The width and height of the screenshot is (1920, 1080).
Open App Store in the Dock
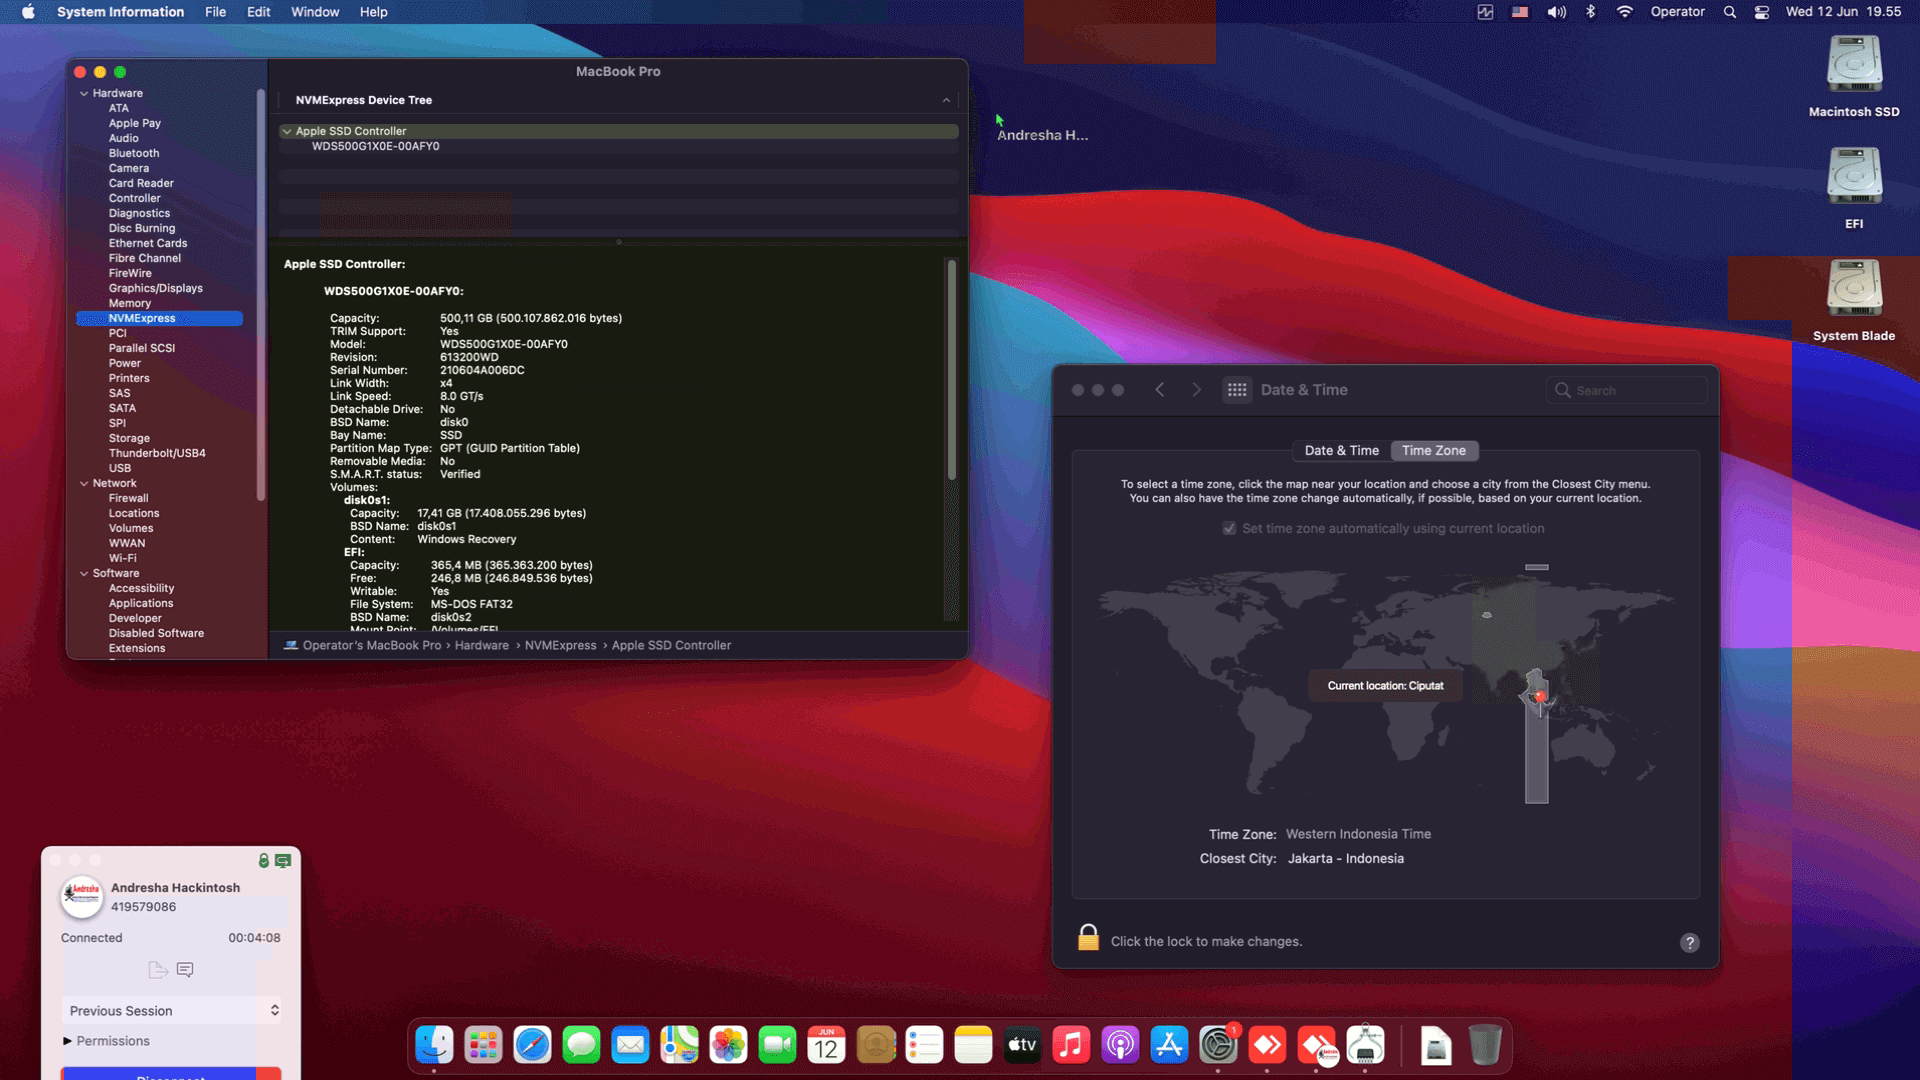(x=1169, y=1046)
